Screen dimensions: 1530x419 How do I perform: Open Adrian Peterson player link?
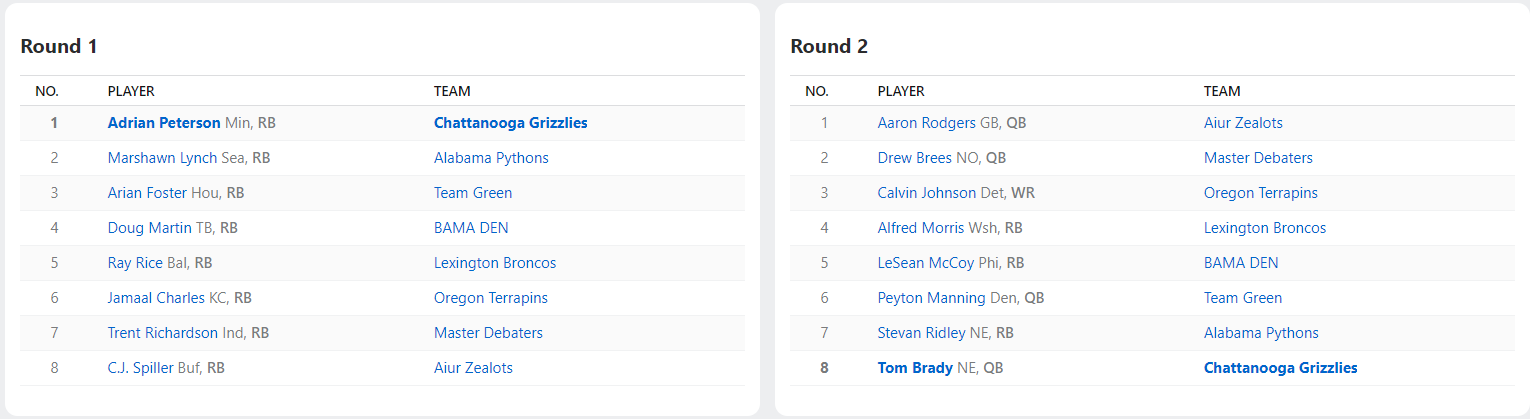164,123
